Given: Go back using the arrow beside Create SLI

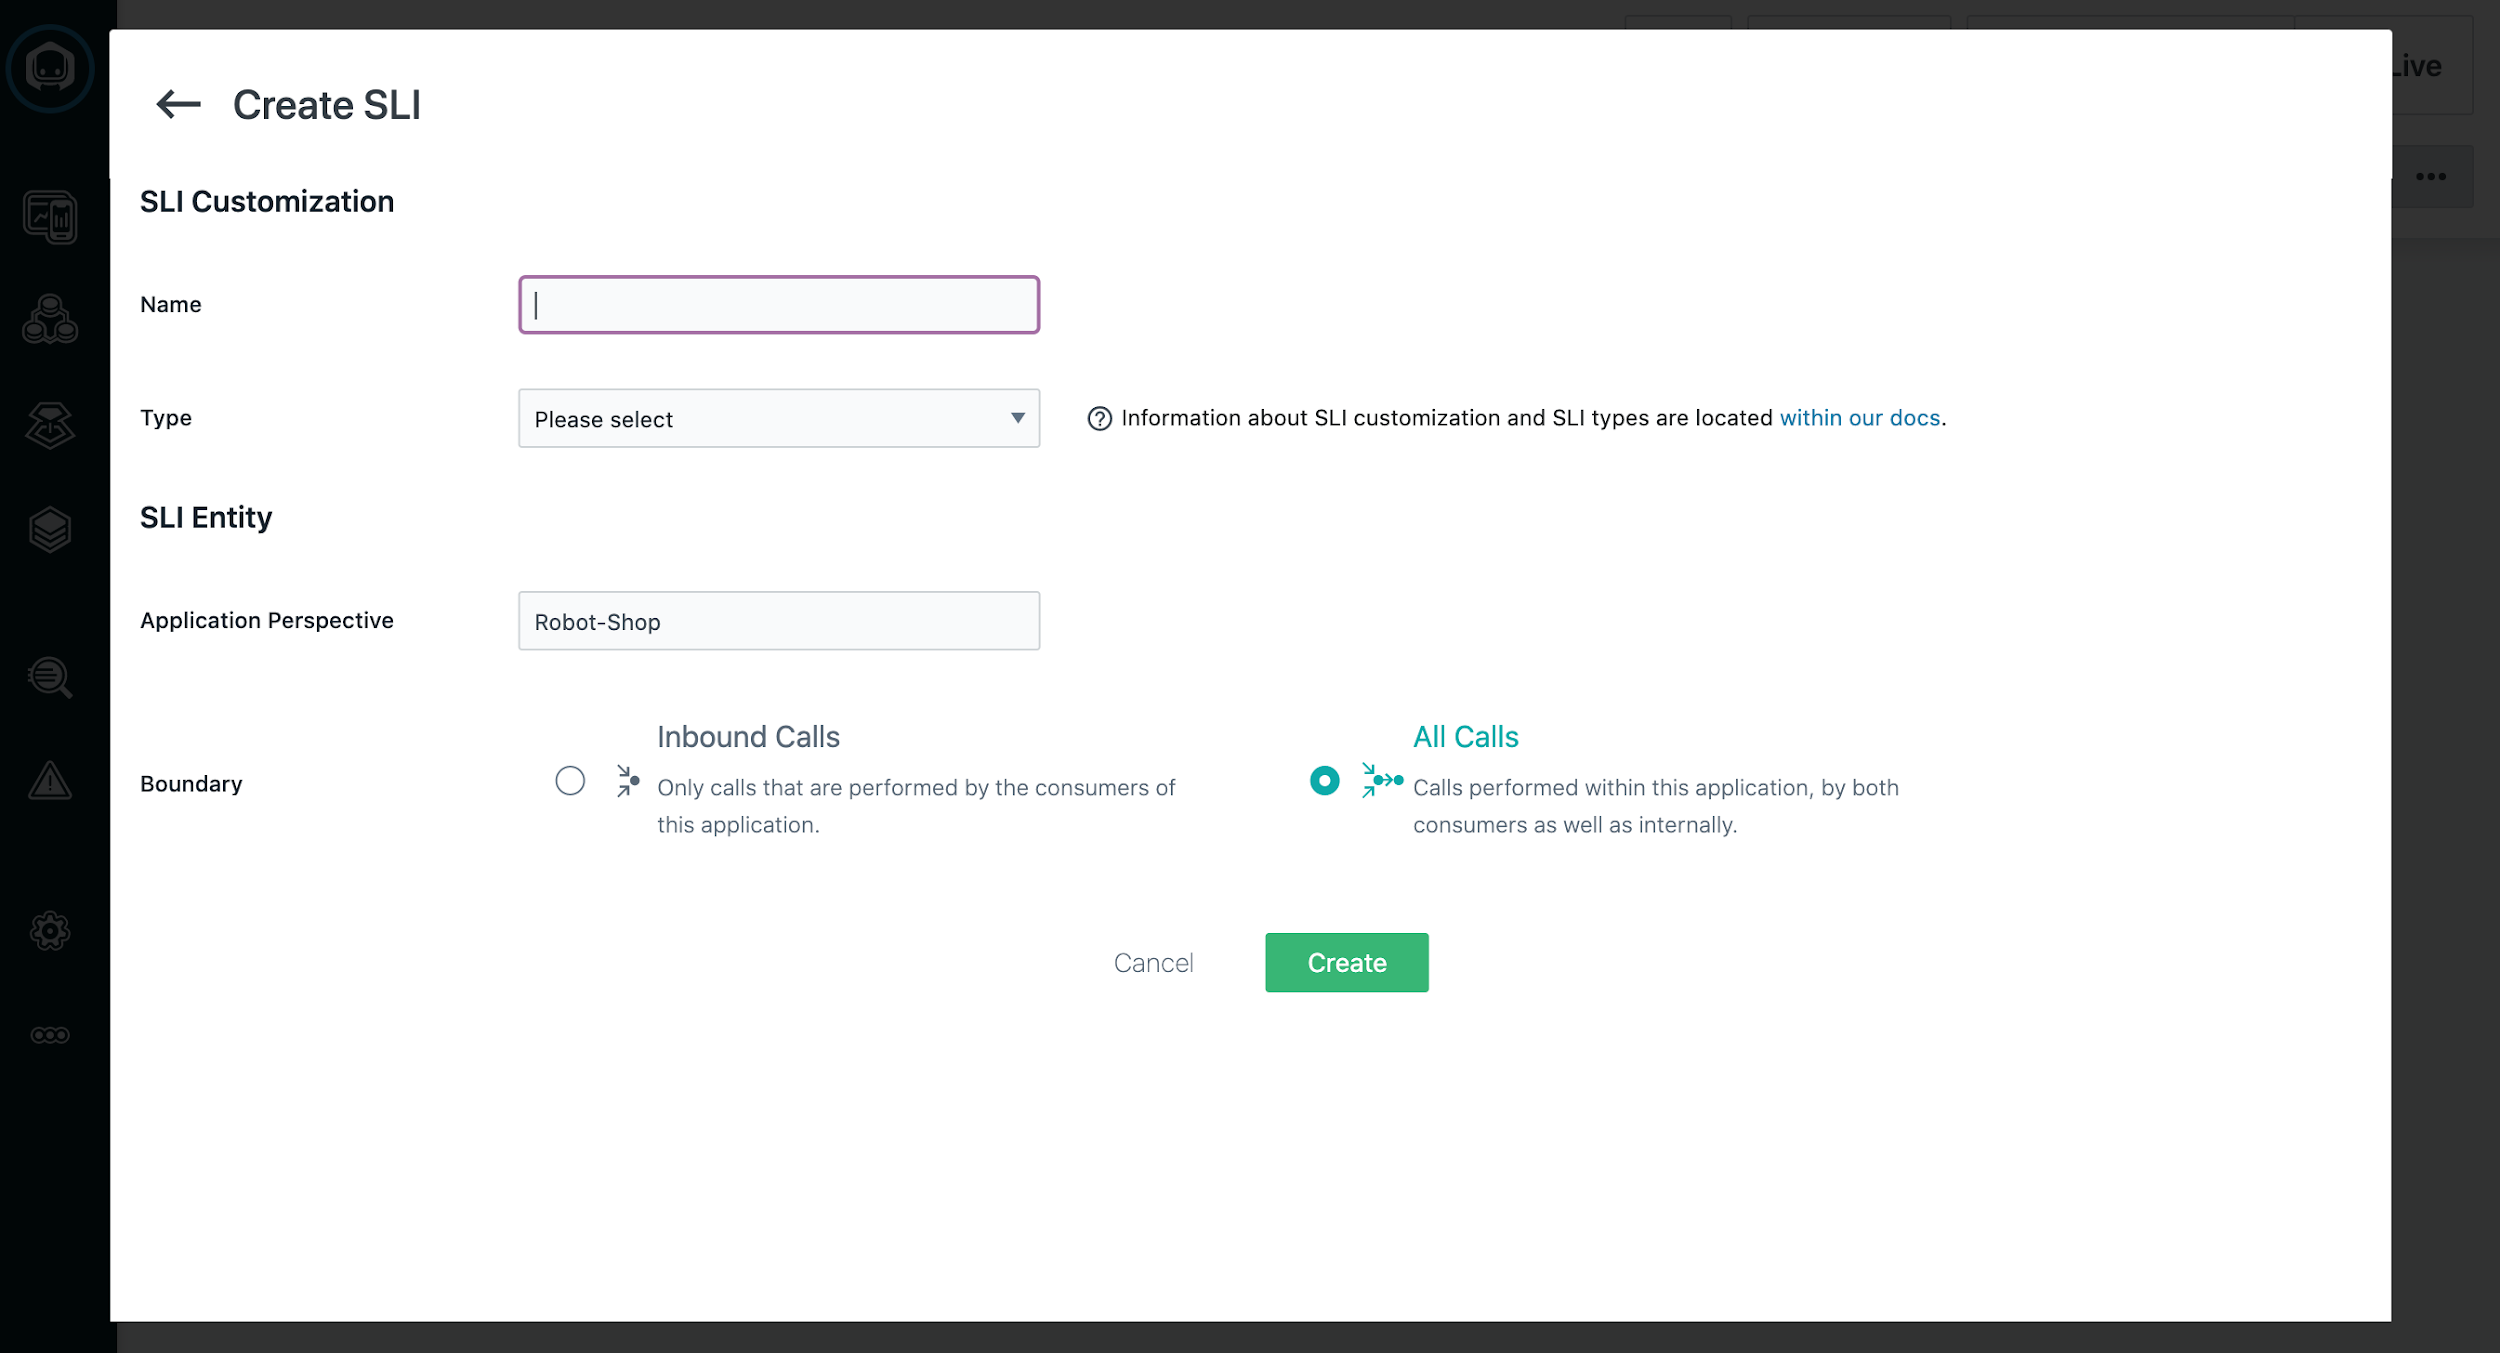Looking at the screenshot, I should click(178, 103).
